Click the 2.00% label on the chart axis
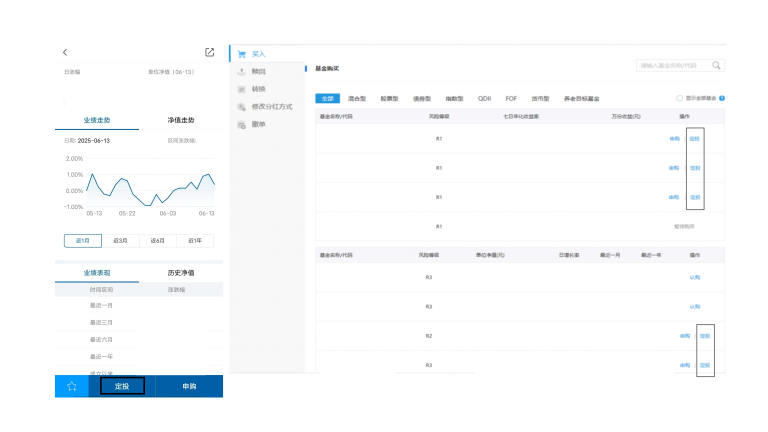The width and height of the screenshot is (768, 432). point(74,159)
